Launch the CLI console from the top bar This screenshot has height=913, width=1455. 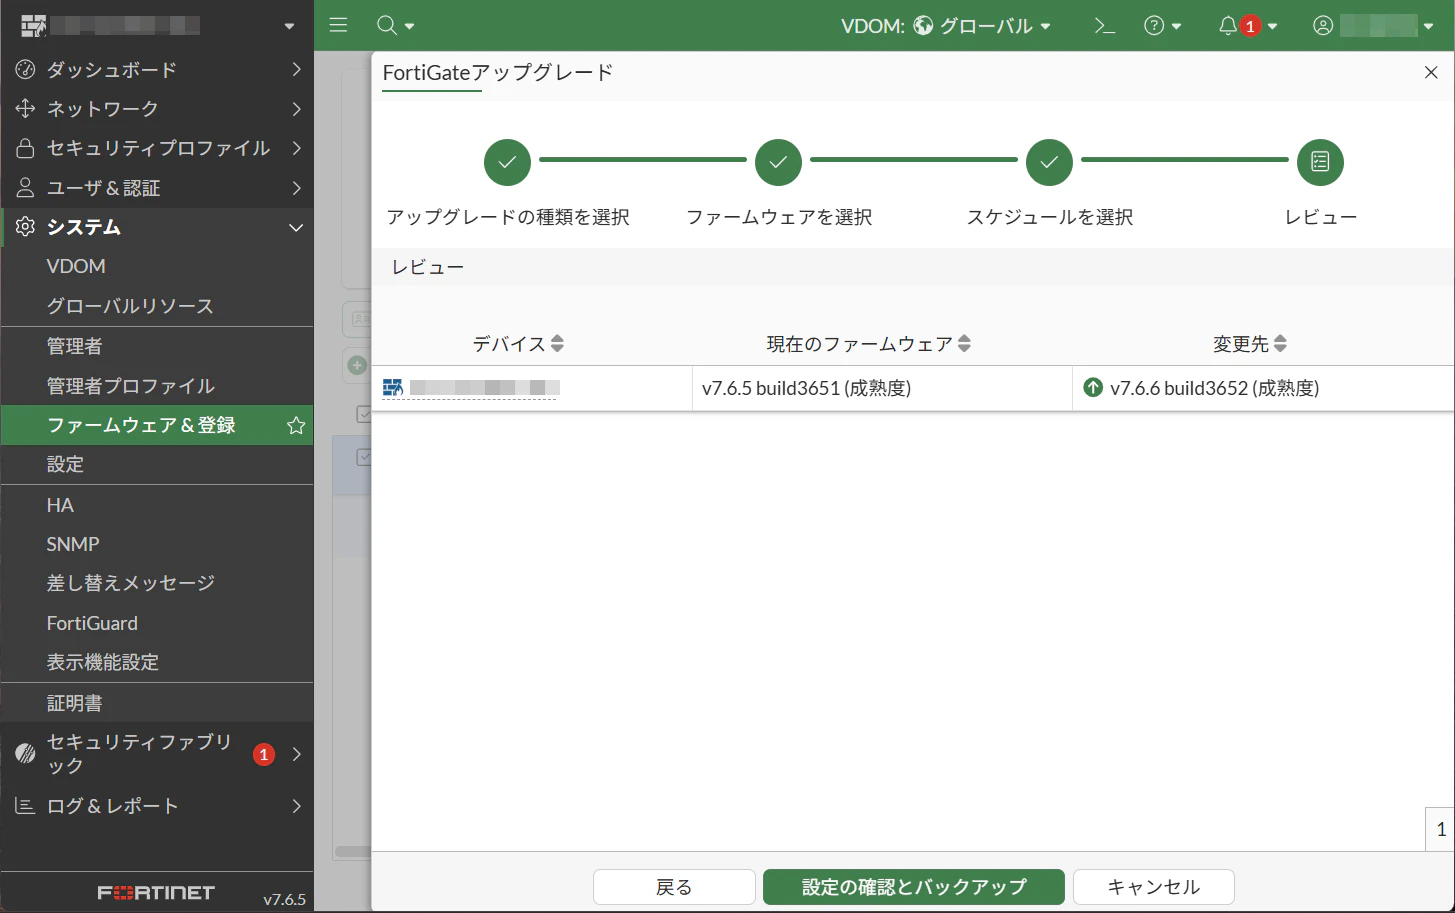(x=1104, y=25)
